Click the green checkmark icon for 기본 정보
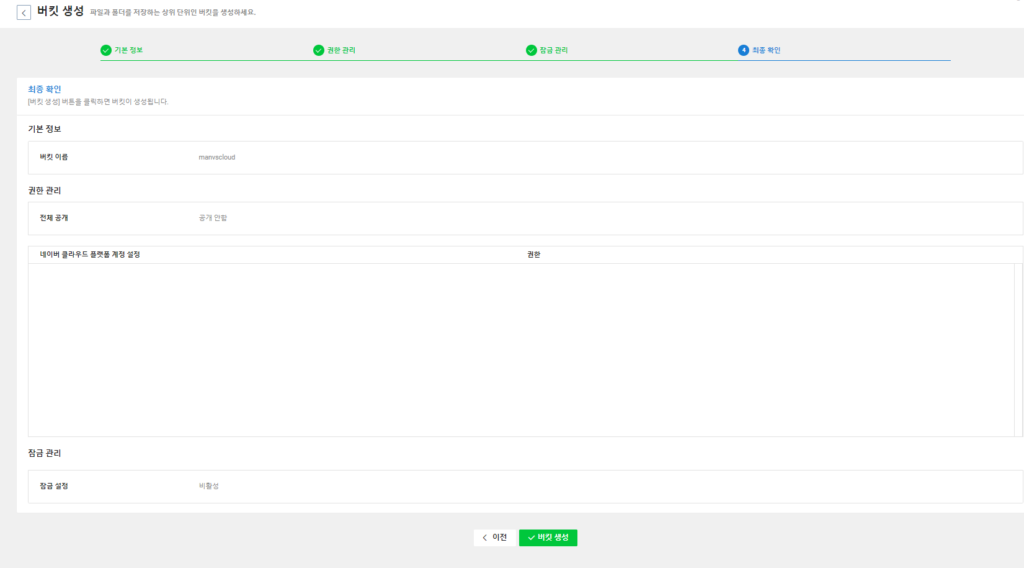The image size is (1024, 568). point(106,50)
